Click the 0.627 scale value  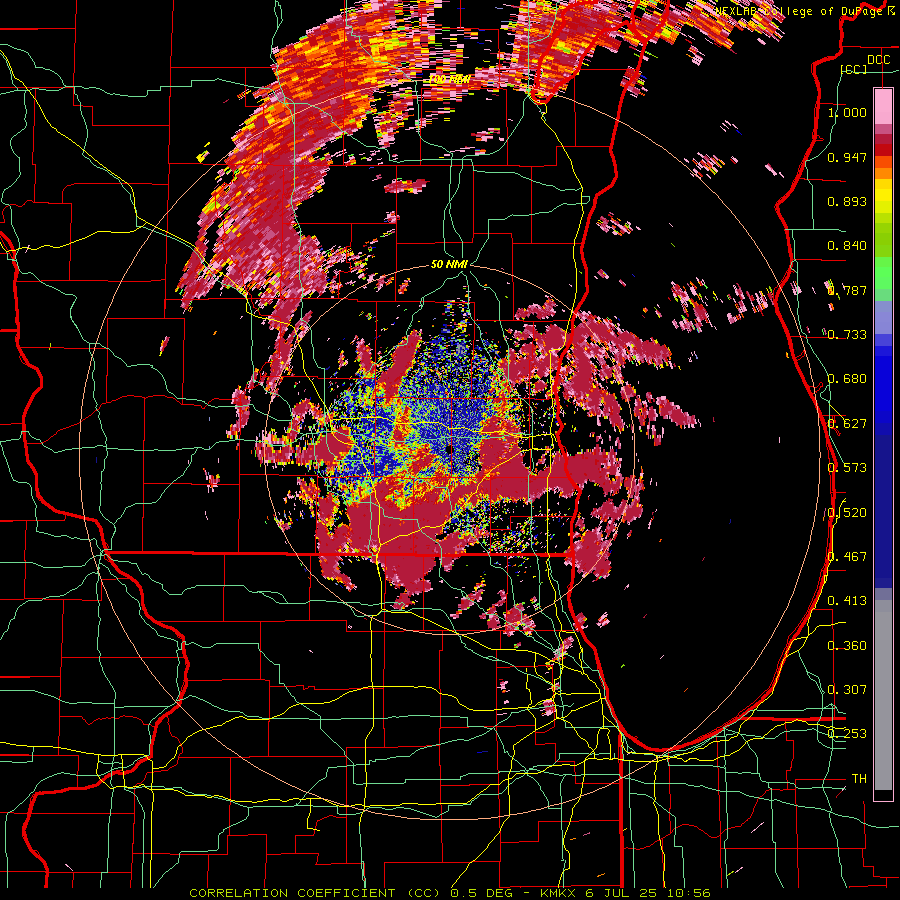(847, 423)
